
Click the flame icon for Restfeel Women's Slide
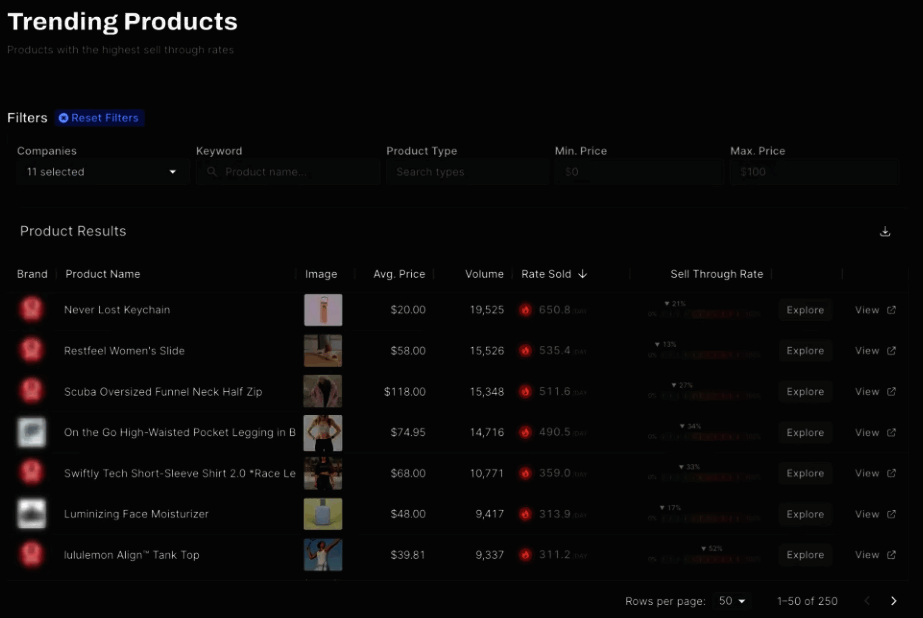click(x=525, y=351)
